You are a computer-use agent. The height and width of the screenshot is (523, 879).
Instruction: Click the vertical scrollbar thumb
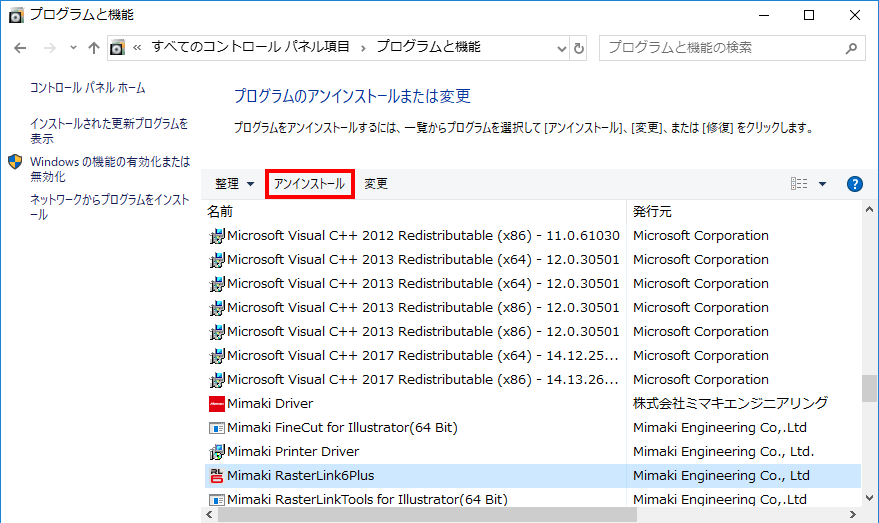(869, 388)
